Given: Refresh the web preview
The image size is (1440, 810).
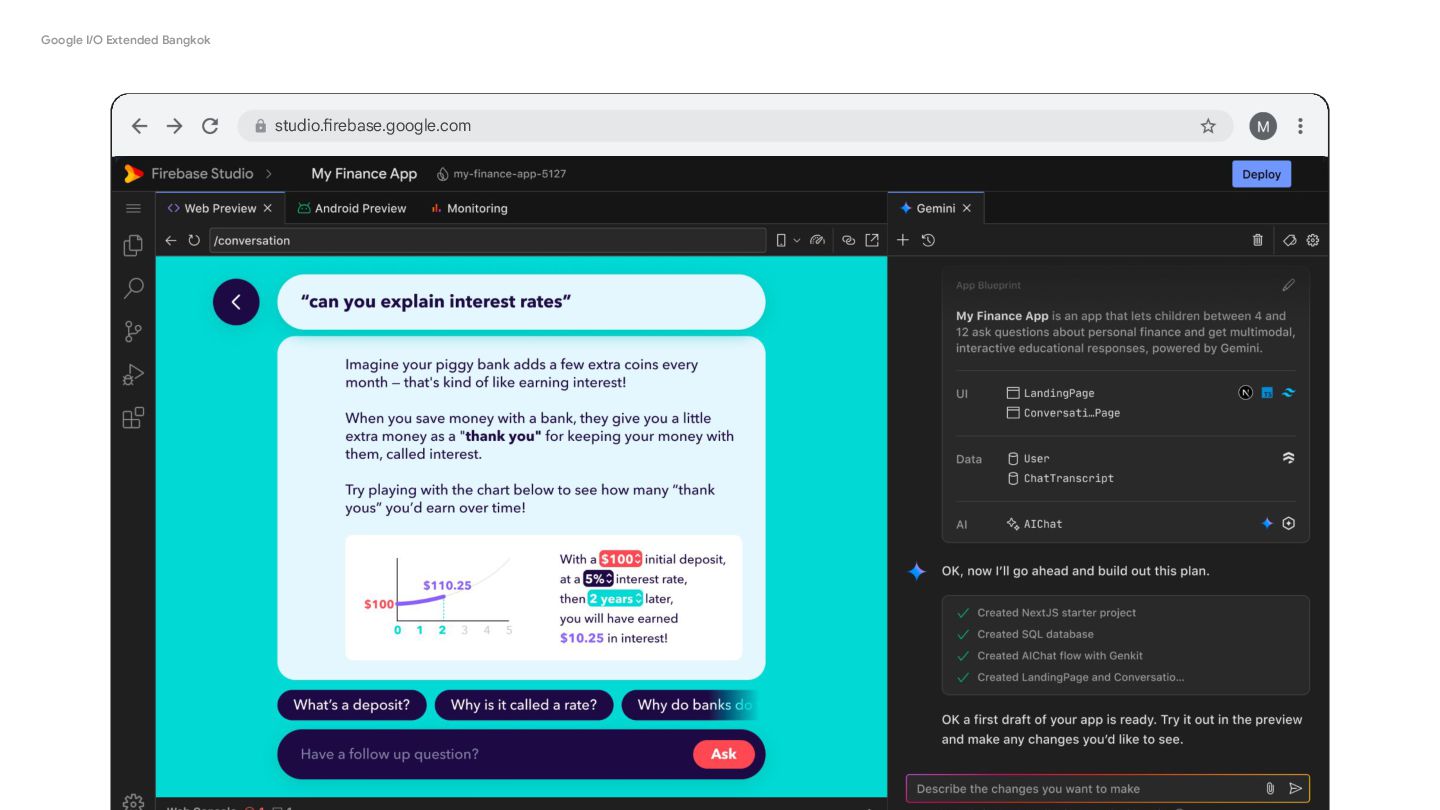Looking at the screenshot, I should click(x=194, y=240).
